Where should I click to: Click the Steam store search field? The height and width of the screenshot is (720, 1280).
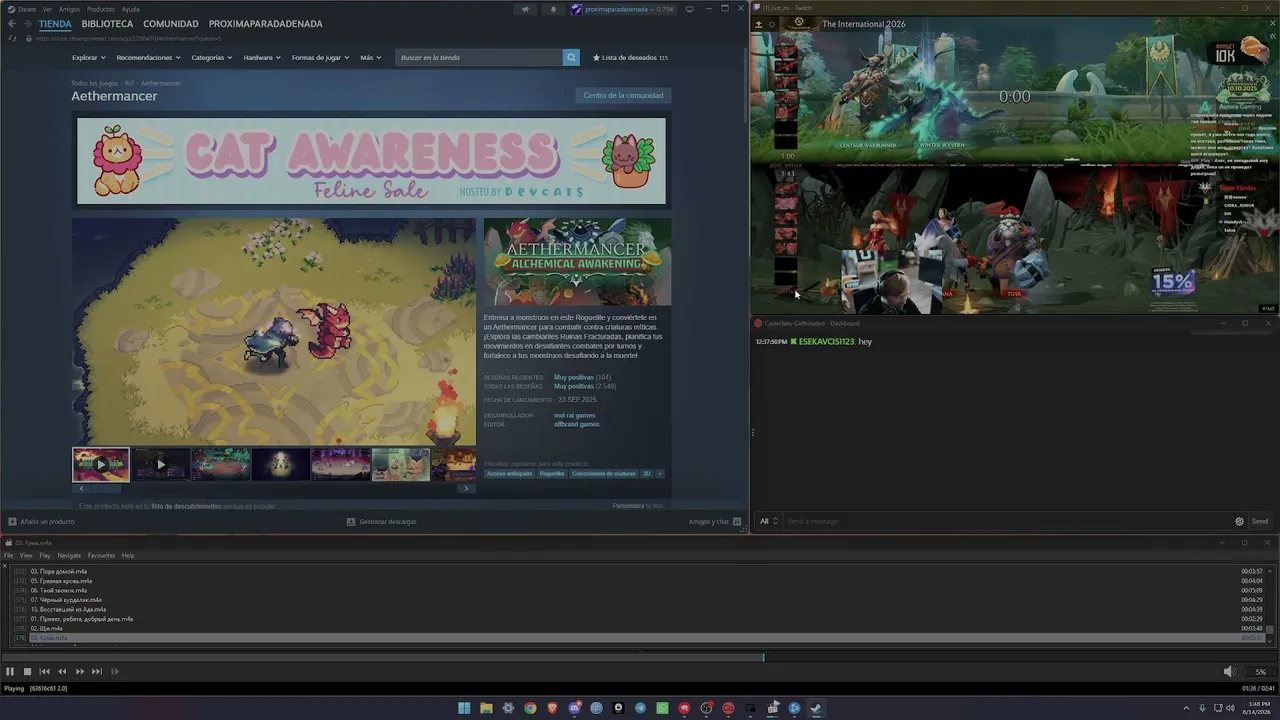coord(479,58)
